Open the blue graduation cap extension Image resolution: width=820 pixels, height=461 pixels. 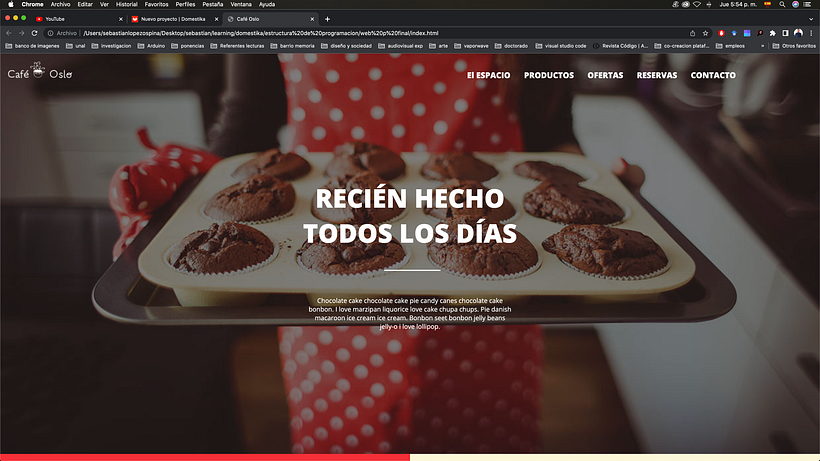point(734,33)
